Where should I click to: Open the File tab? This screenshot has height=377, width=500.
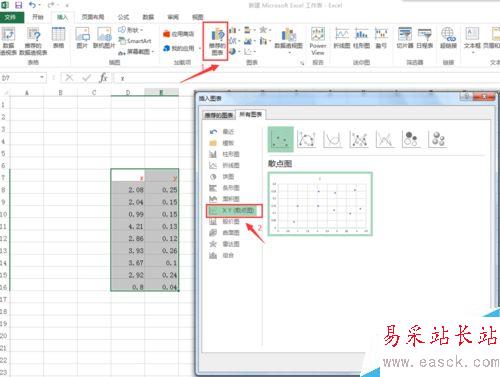pyautogui.click(x=12, y=17)
